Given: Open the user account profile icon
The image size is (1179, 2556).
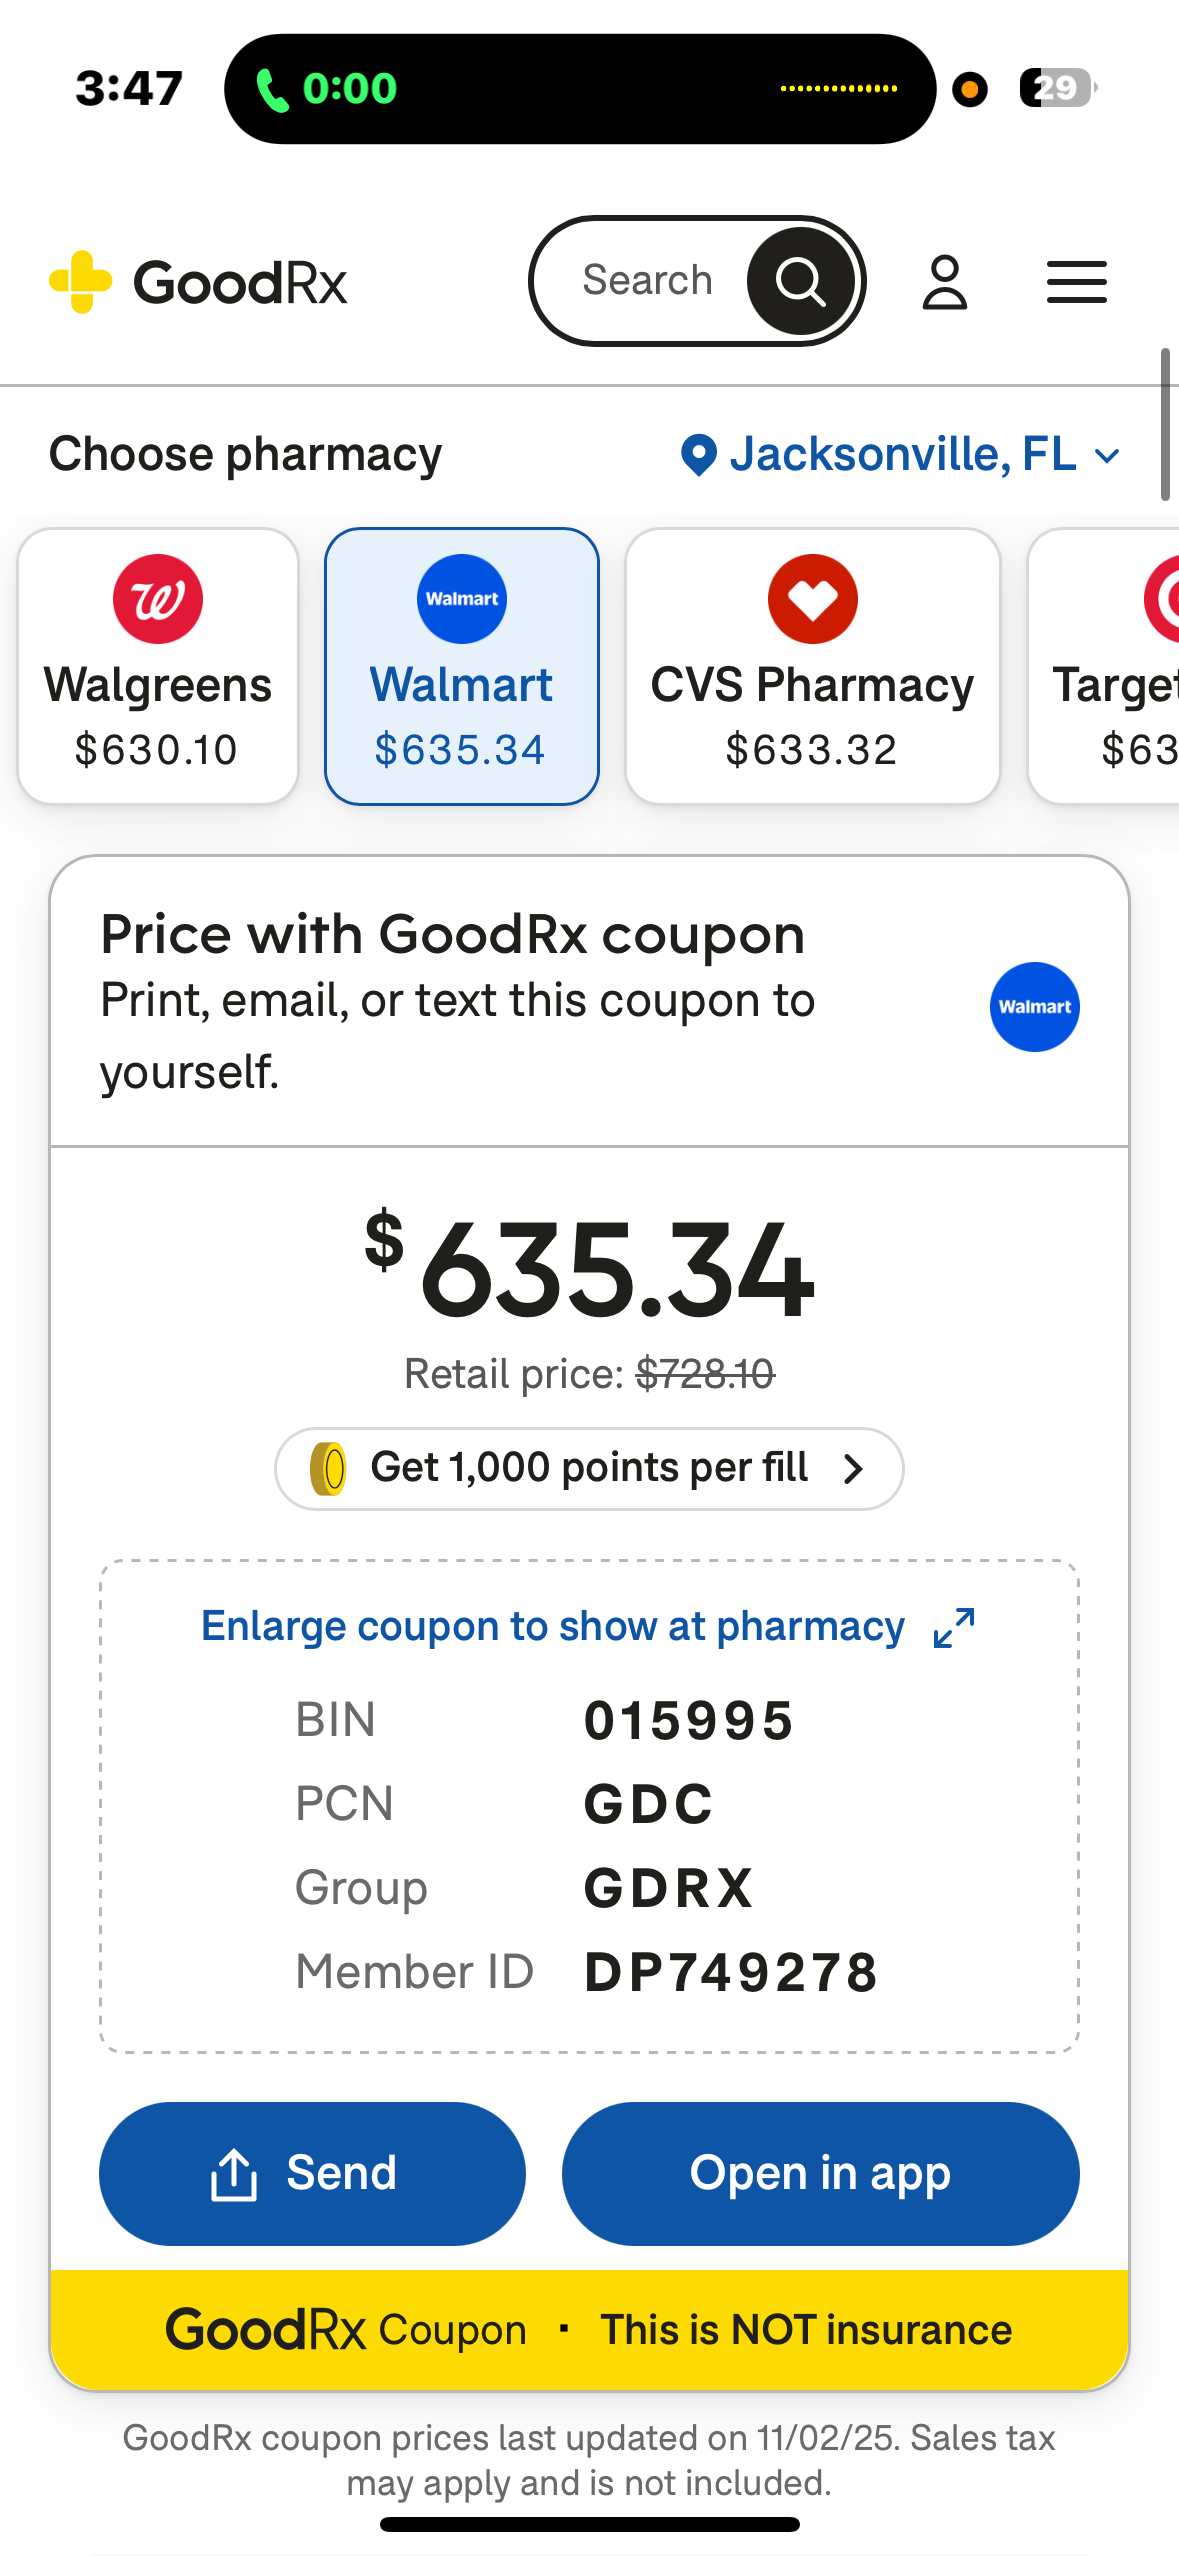Looking at the screenshot, I should 944,282.
